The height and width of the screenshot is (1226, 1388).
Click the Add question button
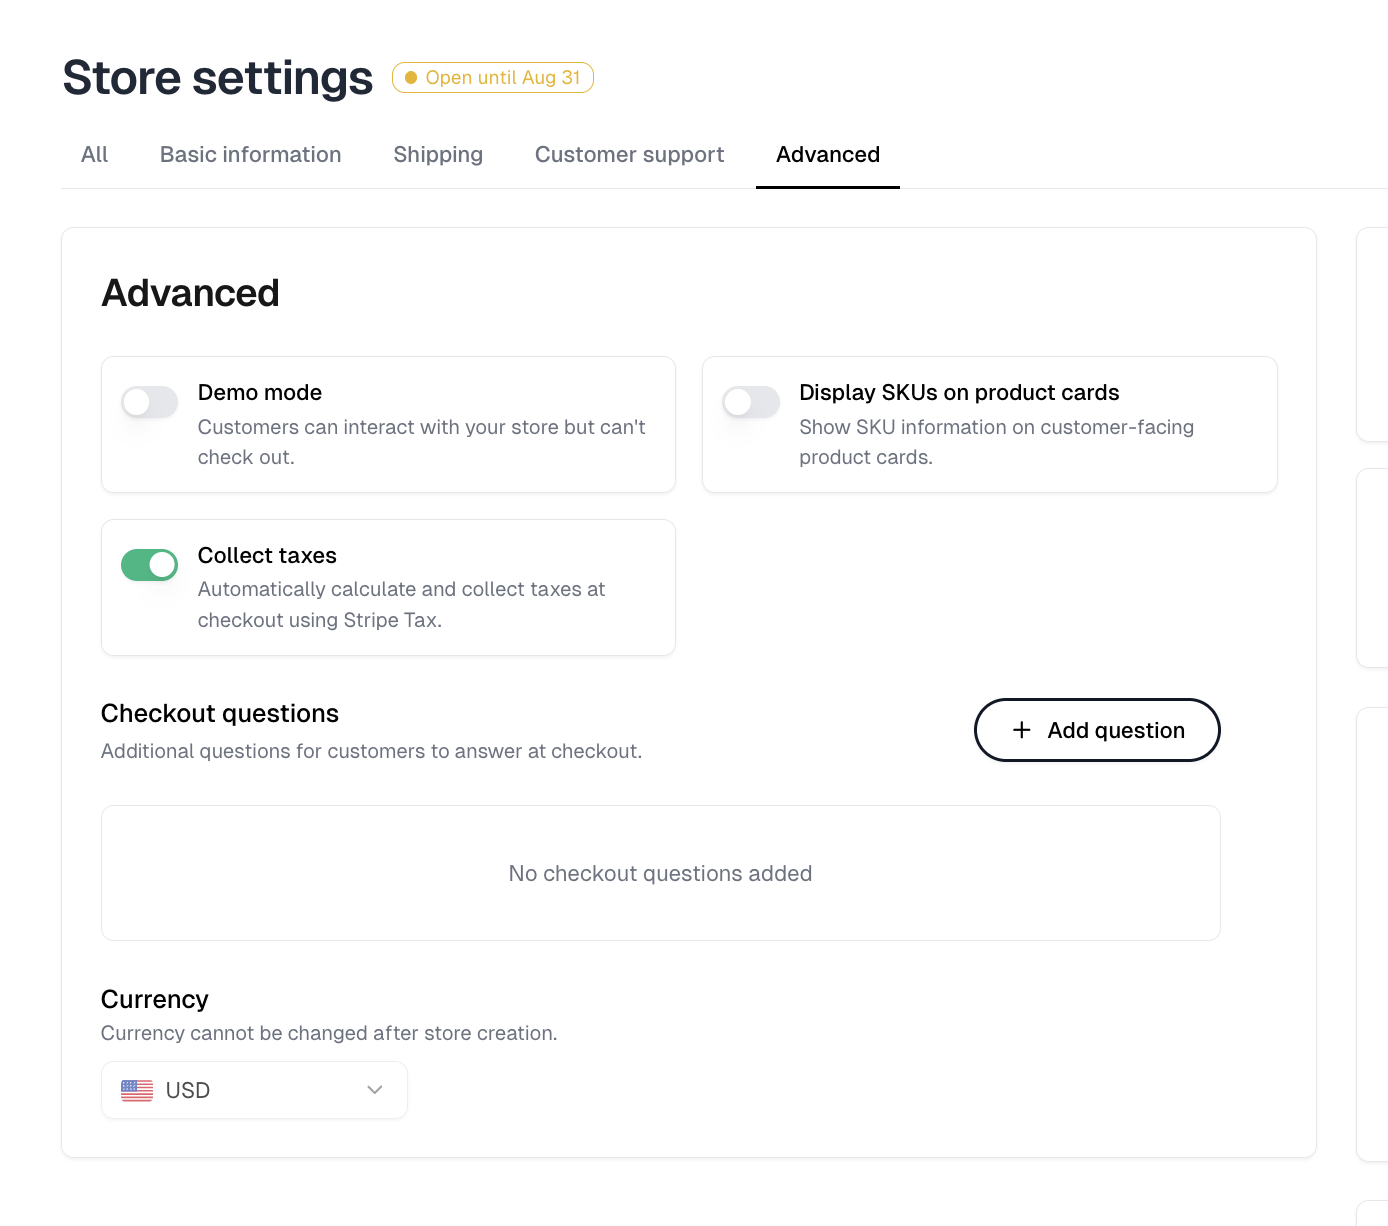[x=1097, y=730]
